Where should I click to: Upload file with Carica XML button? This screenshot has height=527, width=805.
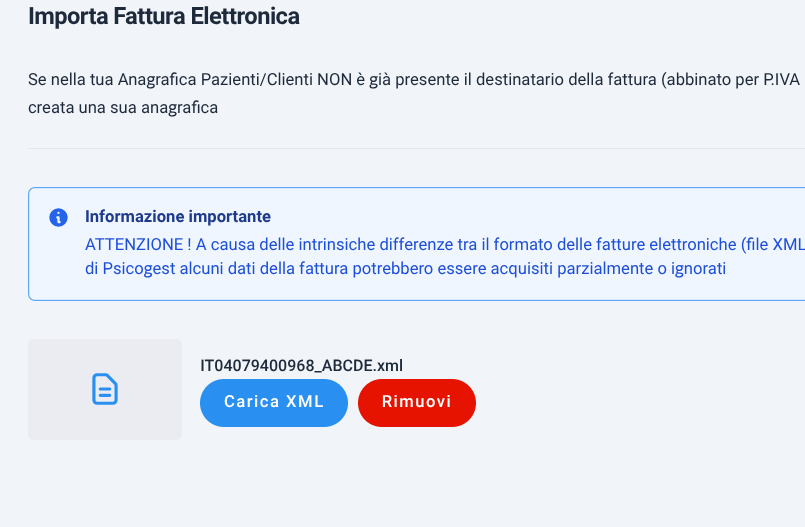(274, 403)
